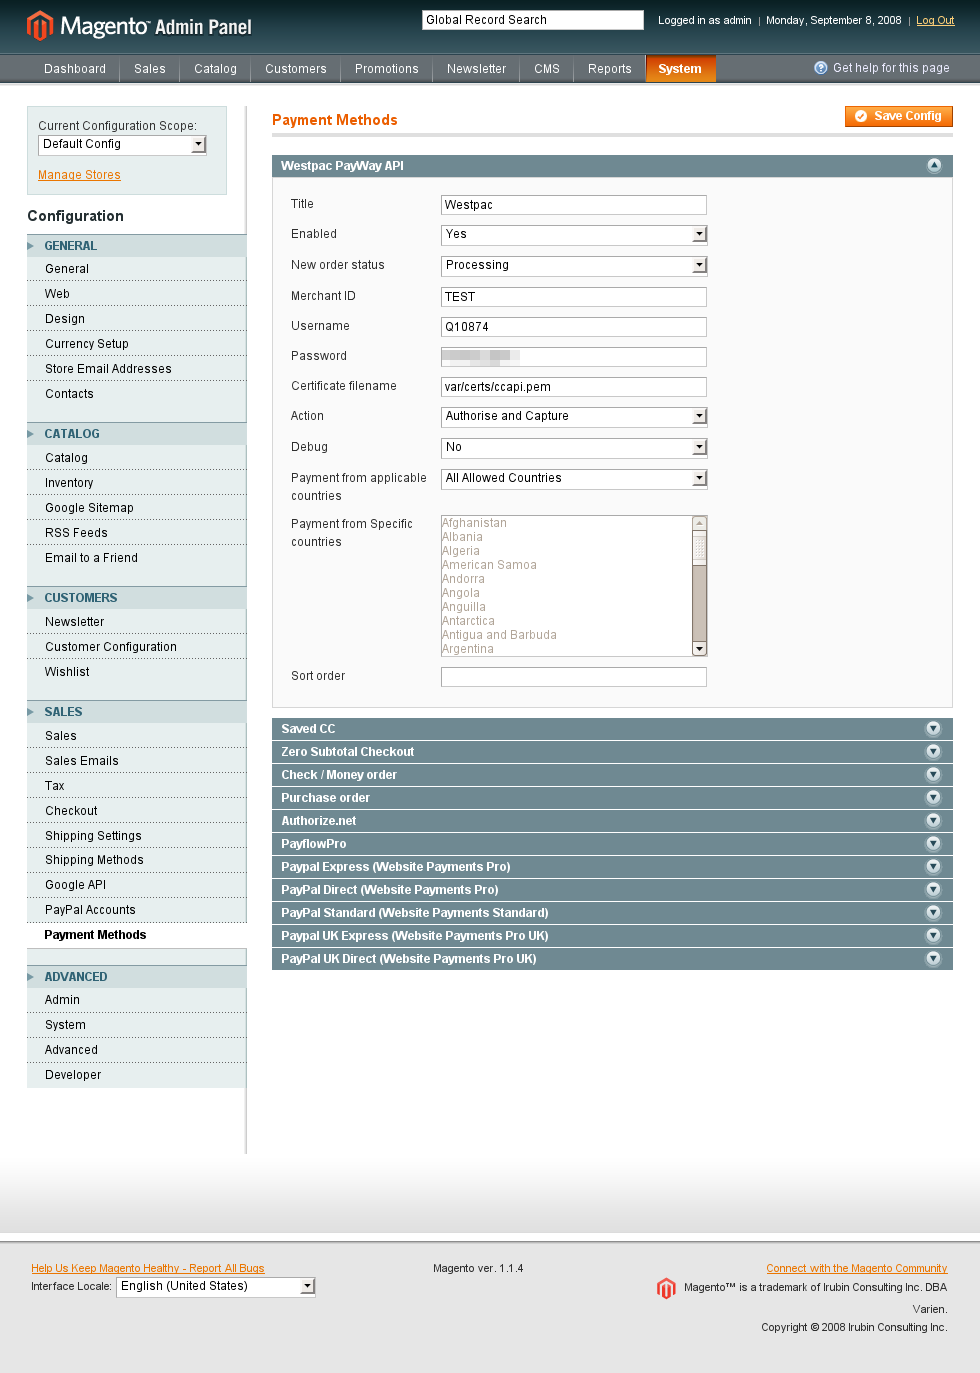Open the CMS menu

[x=547, y=69]
